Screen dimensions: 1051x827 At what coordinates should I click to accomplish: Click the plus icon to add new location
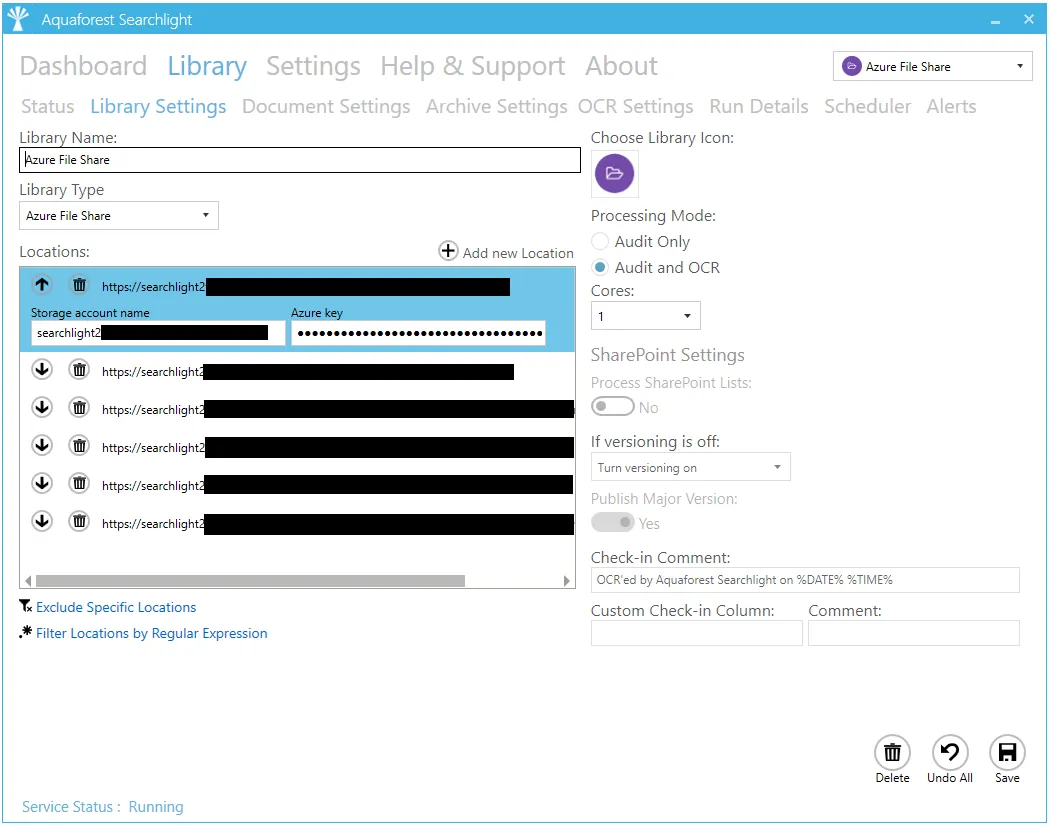click(448, 252)
